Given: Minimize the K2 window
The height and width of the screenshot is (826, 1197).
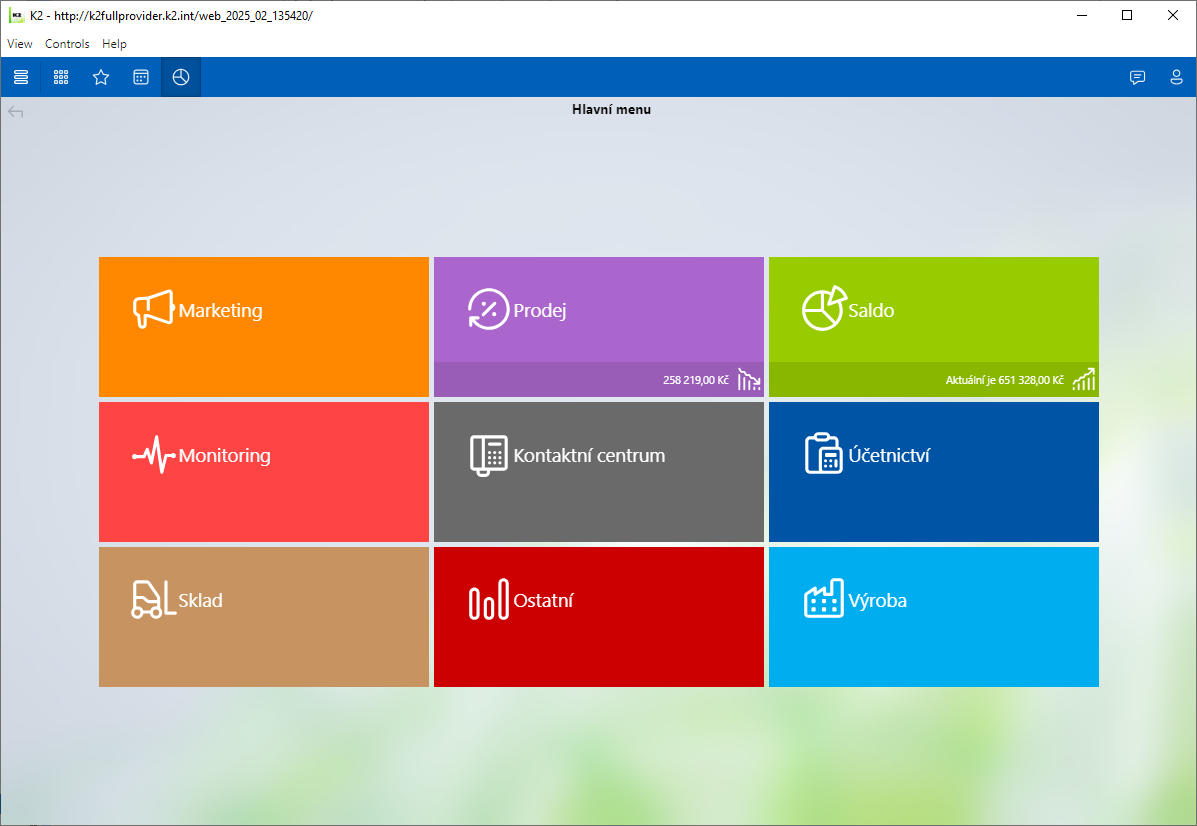Looking at the screenshot, I should (1082, 15).
